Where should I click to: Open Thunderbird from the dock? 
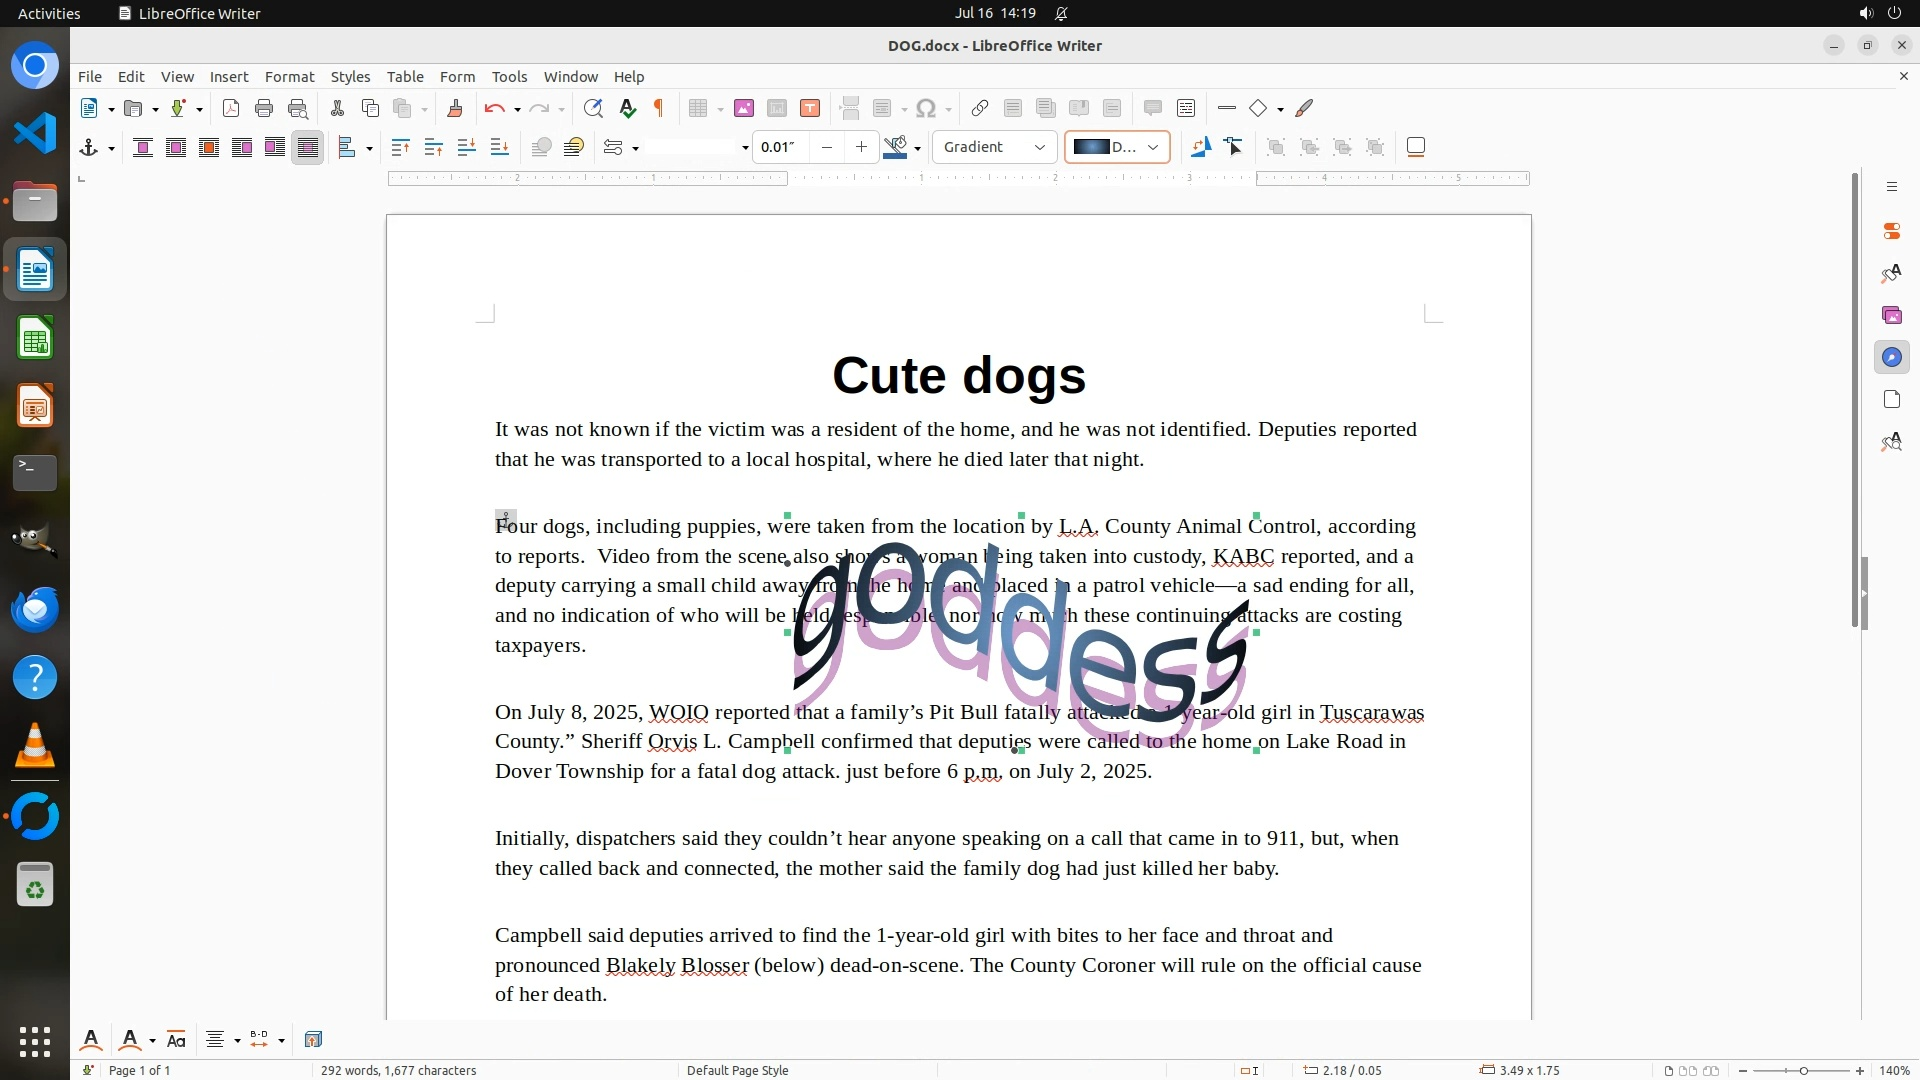pos(35,609)
